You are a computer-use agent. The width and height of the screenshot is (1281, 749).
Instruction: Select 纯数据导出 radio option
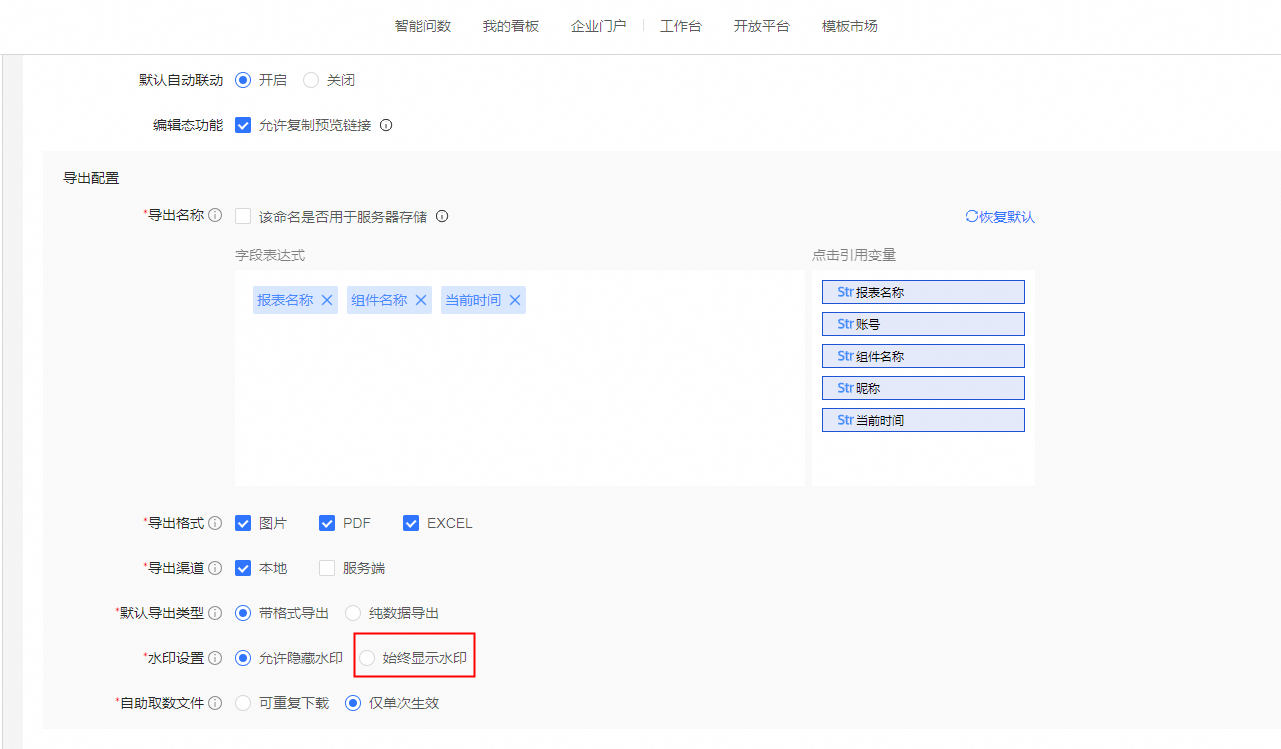[x=353, y=613]
